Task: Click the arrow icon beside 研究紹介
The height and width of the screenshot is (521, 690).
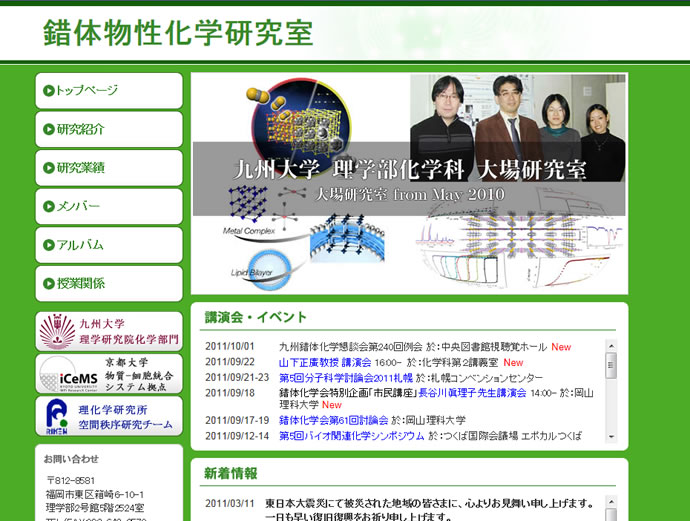Action: click(x=48, y=129)
